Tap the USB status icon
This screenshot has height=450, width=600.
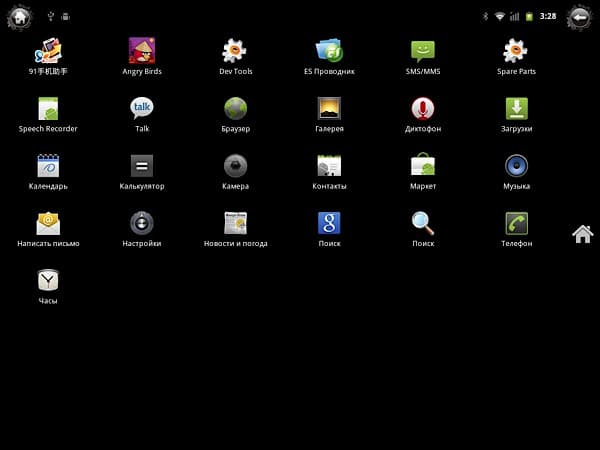51,16
